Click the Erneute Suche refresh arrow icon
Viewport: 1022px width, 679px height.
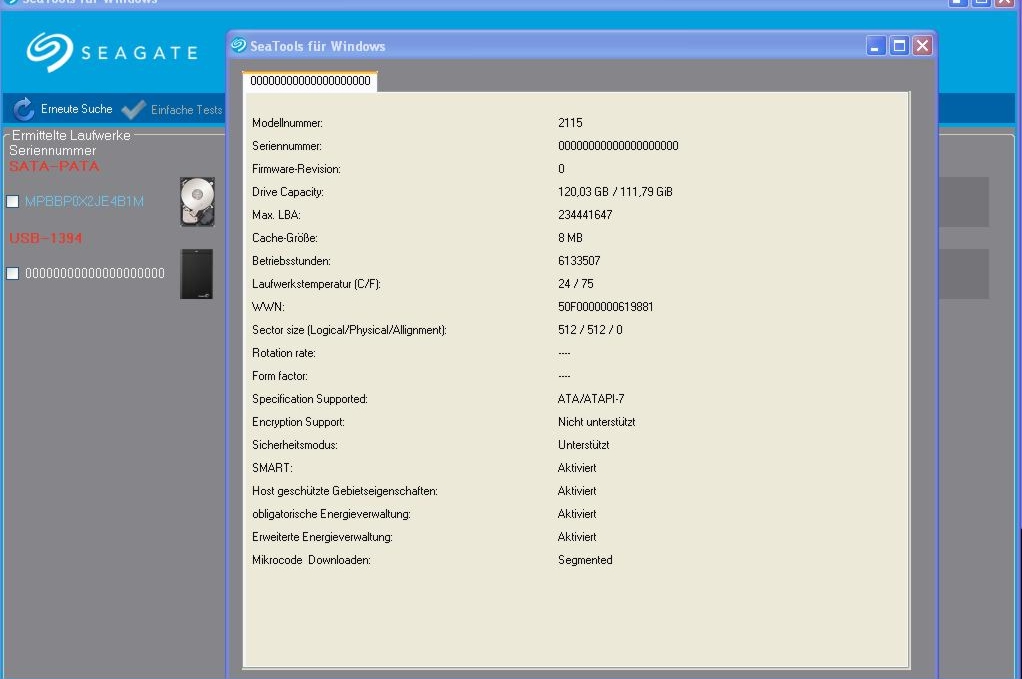pyautogui.click(x=24, y=109)
